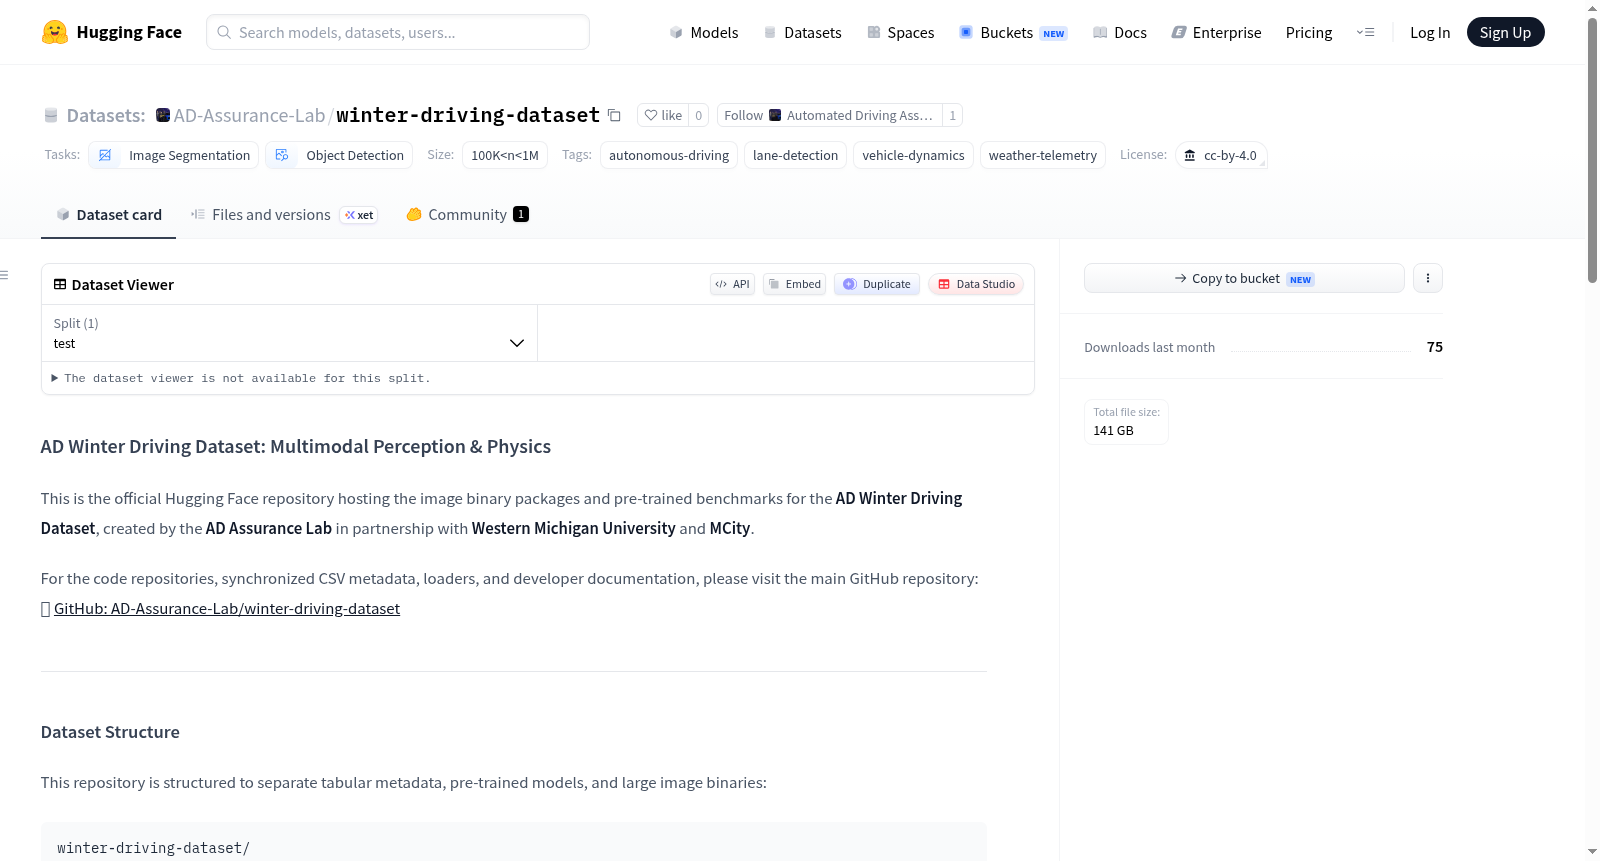Click the search magnifier icon

224,32
